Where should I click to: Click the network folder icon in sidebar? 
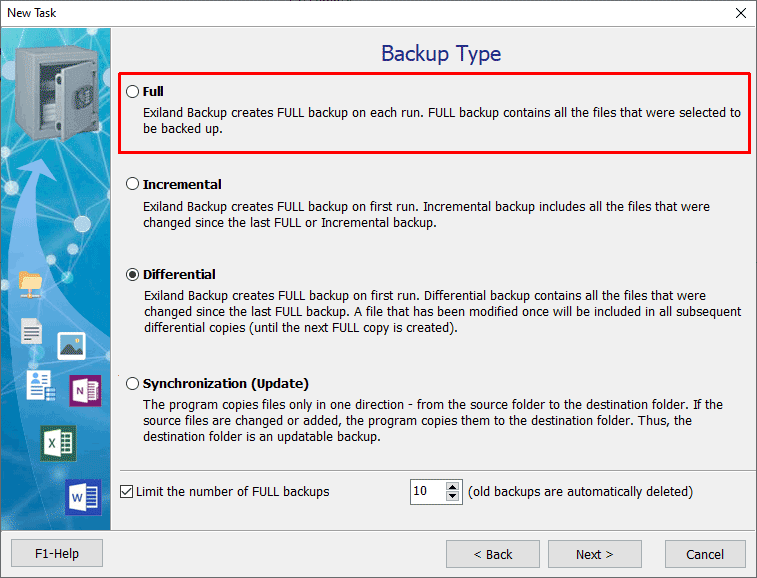30,285
